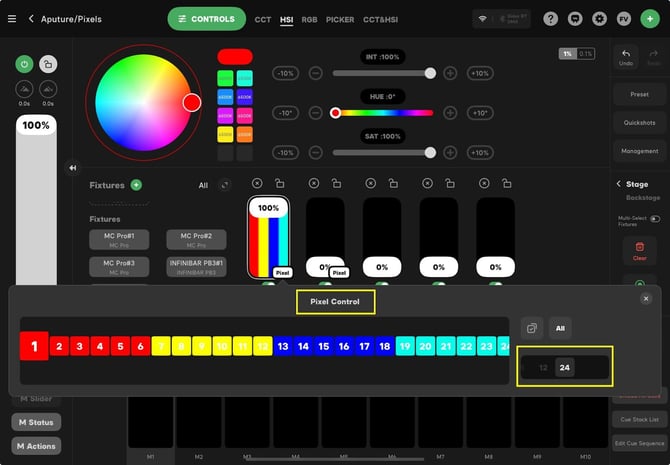670x465 pixels.
Task: Open the PICKER tab
Action: tap(340, 20)
